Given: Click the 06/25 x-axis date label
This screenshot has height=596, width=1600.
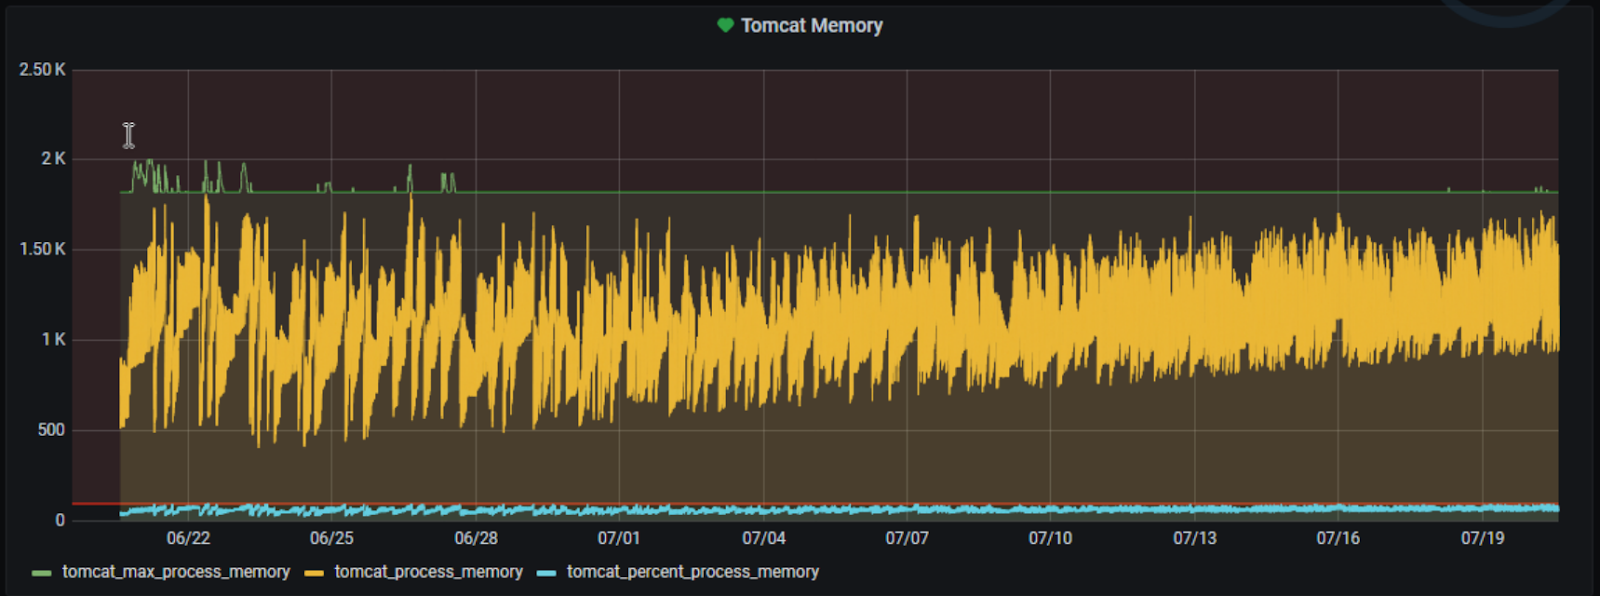Looking at the screenshot, I should 332,538.
